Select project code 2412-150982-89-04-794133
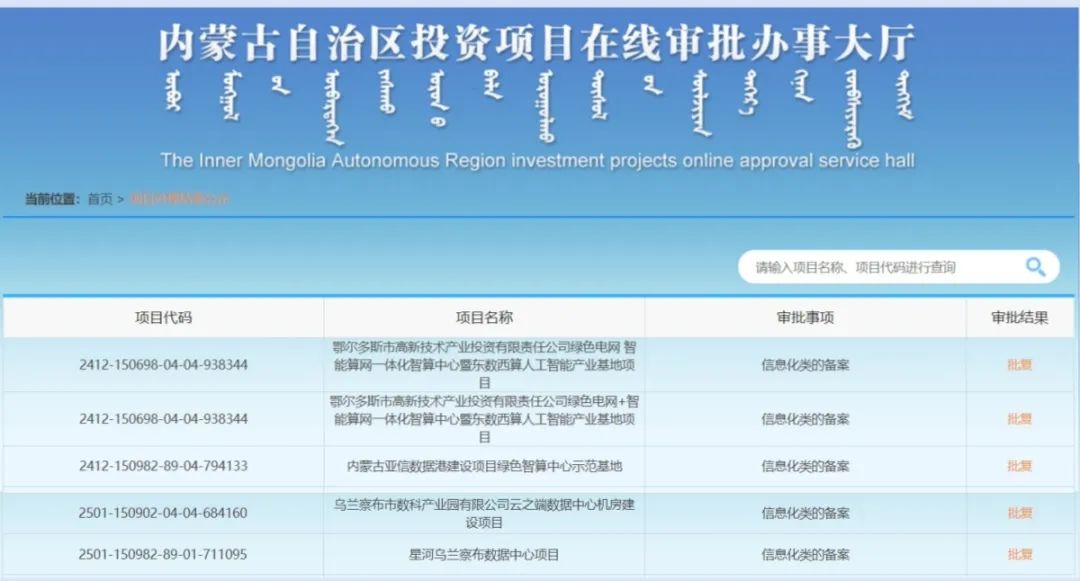This screenshot has width=1080, height=581. [x=163, y=466]
